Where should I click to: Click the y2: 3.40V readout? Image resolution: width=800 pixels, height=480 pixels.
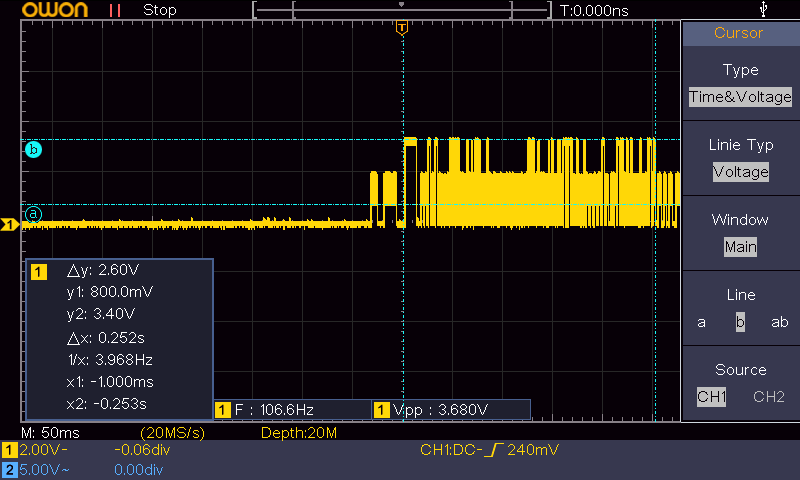pyautogui.click(x=101, y=314)
